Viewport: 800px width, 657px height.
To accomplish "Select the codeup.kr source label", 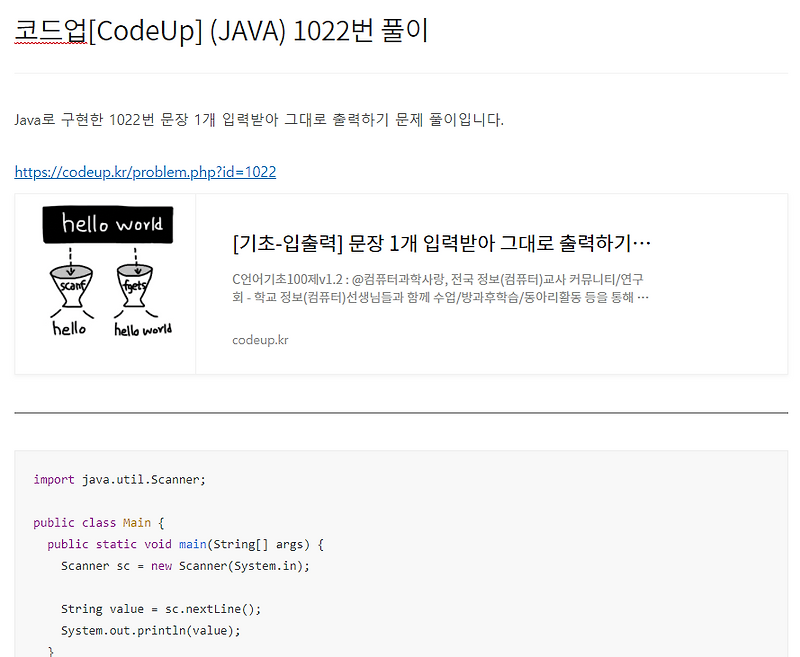I will click(259, 339).
